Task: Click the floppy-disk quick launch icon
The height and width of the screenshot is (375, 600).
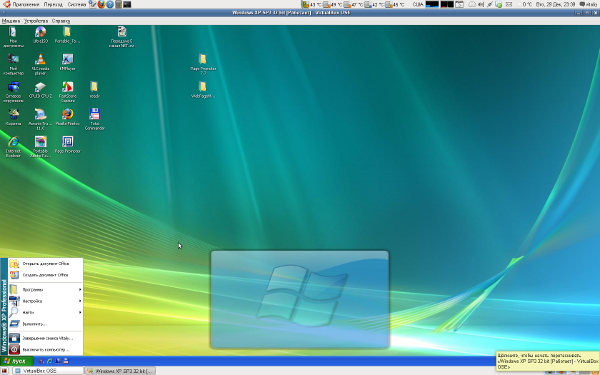Action: (x=66, y=361)
